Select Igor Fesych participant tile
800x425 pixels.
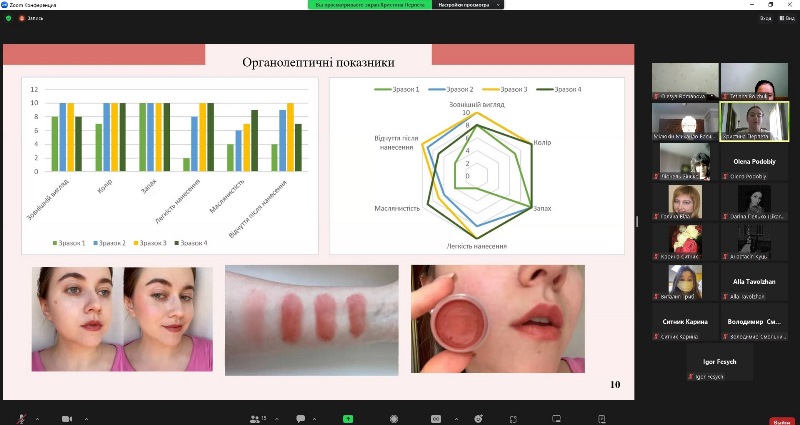tap(719, 362)
